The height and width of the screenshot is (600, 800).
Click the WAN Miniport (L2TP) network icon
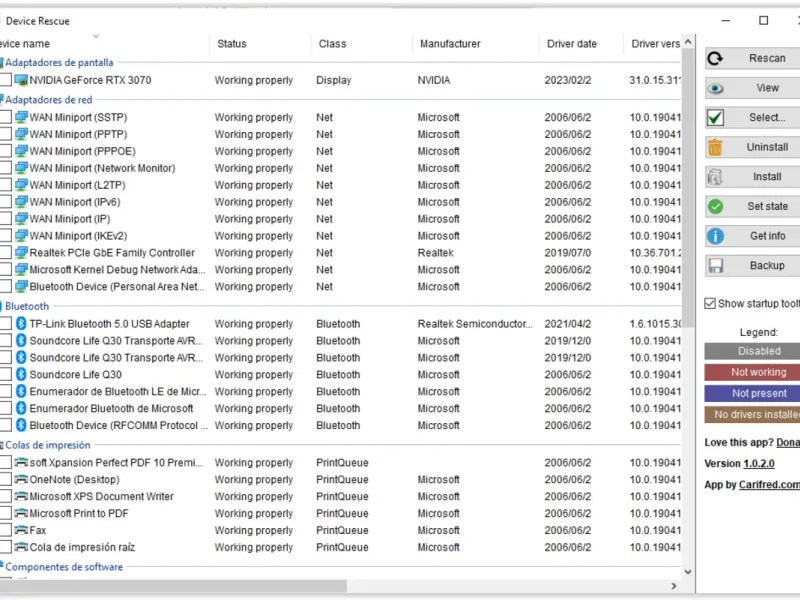coord(21,185)
